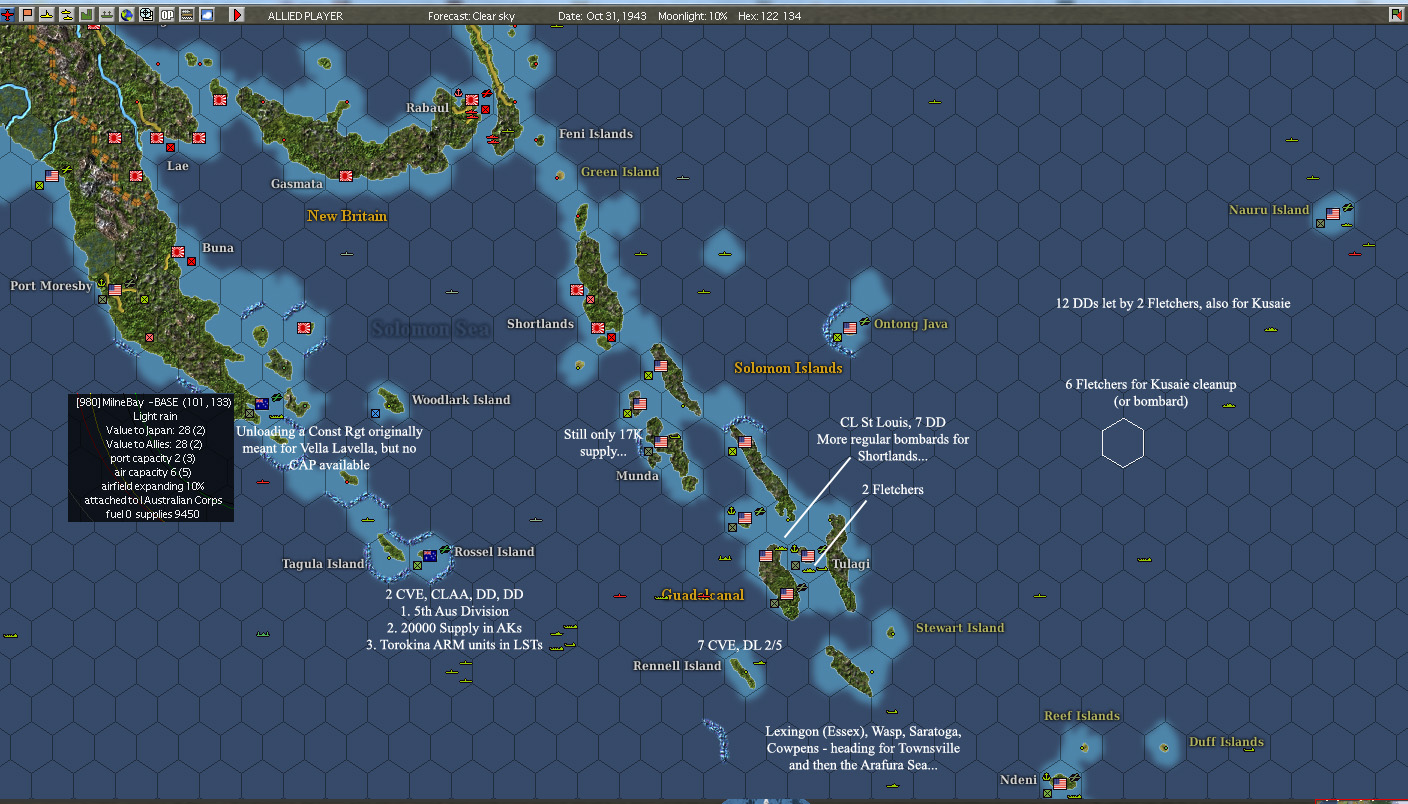Click the white highlighted hex outline

pyautogui.click(x=1123, y=443)
